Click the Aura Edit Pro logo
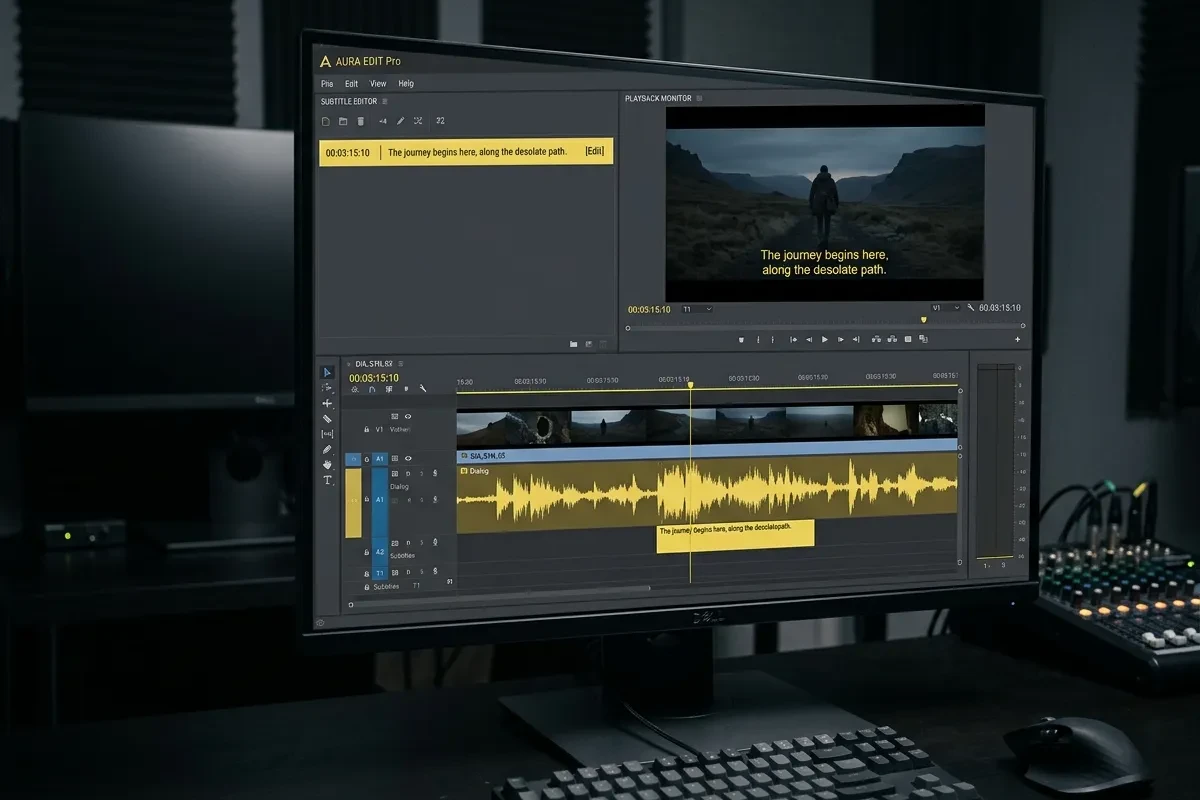This screenshot has height=800, width=1200. (325, 61)
